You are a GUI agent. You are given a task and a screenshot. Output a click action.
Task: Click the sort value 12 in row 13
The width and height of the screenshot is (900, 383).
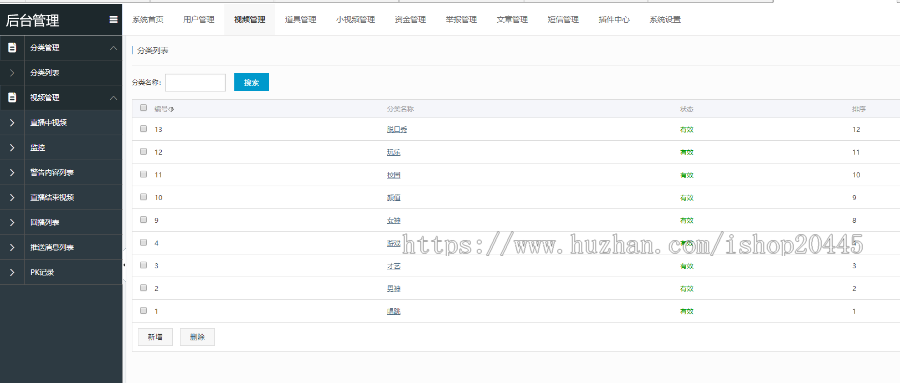click(x=856, y=129)
